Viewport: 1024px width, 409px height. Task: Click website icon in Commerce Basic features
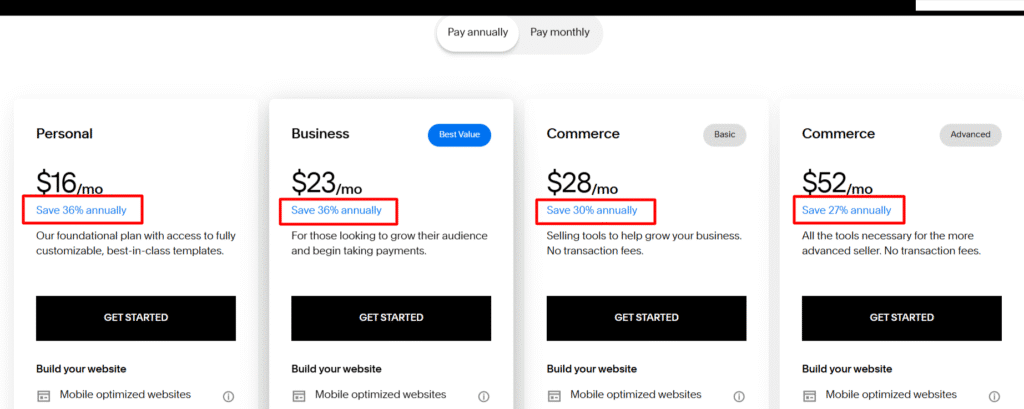[554, 396]
